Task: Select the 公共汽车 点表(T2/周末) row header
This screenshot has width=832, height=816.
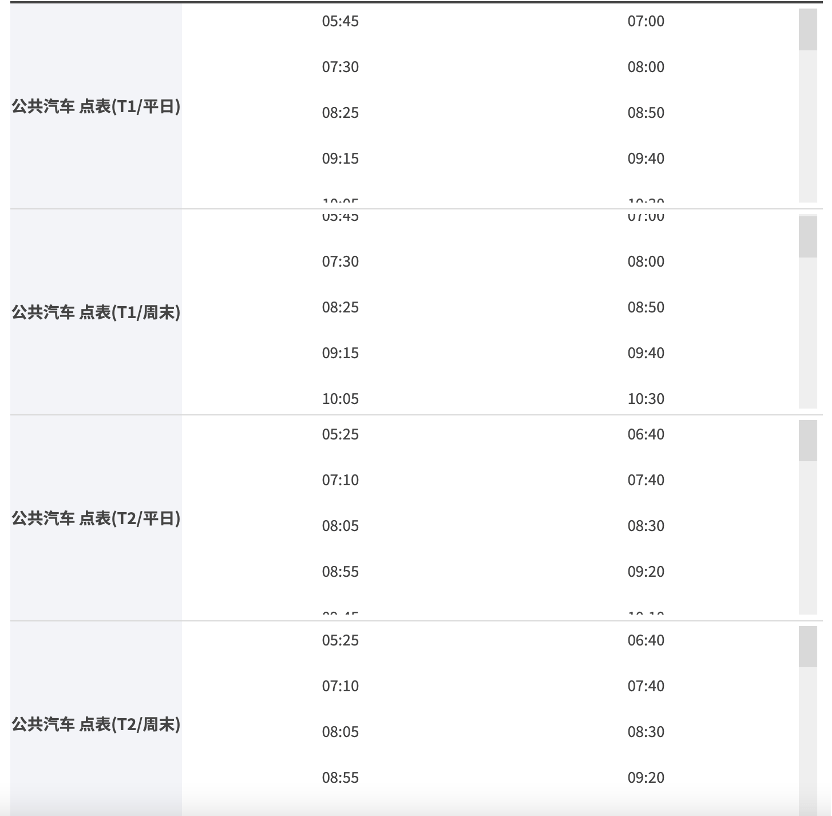Action: 96,724
